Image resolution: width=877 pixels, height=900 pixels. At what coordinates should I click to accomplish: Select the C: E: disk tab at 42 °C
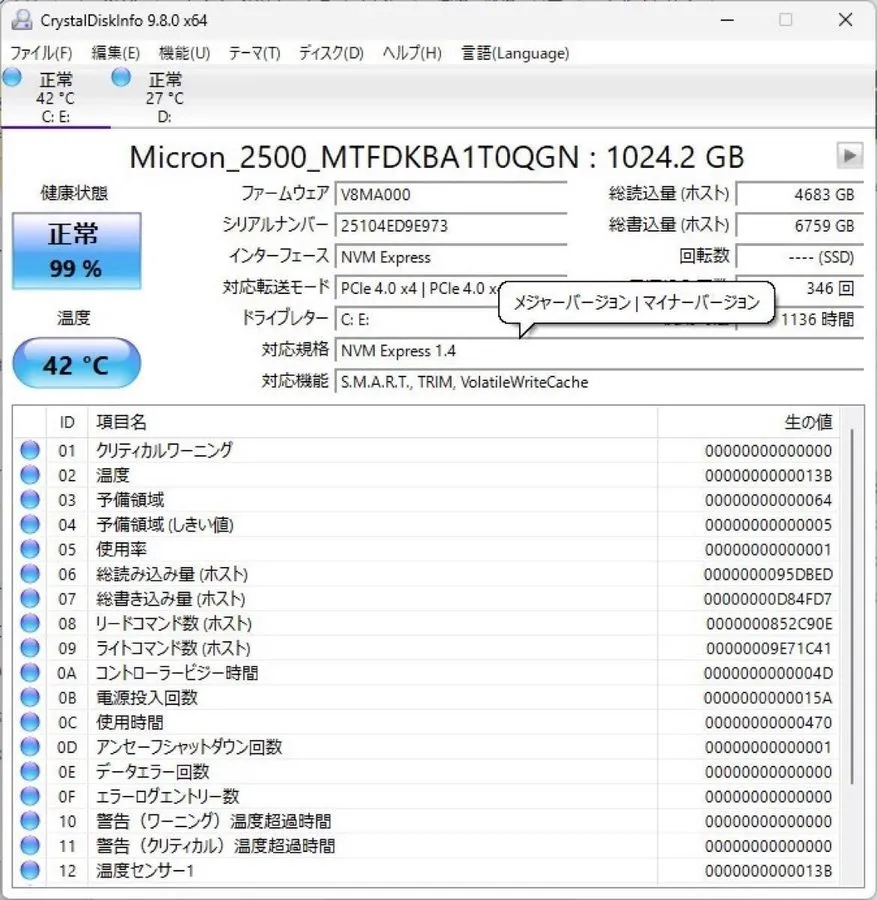pos(56,96)
